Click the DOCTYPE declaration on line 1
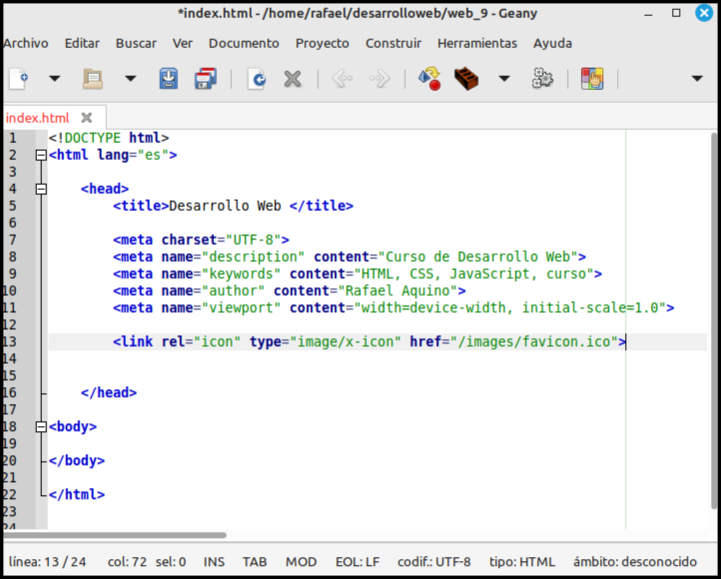 109,138
